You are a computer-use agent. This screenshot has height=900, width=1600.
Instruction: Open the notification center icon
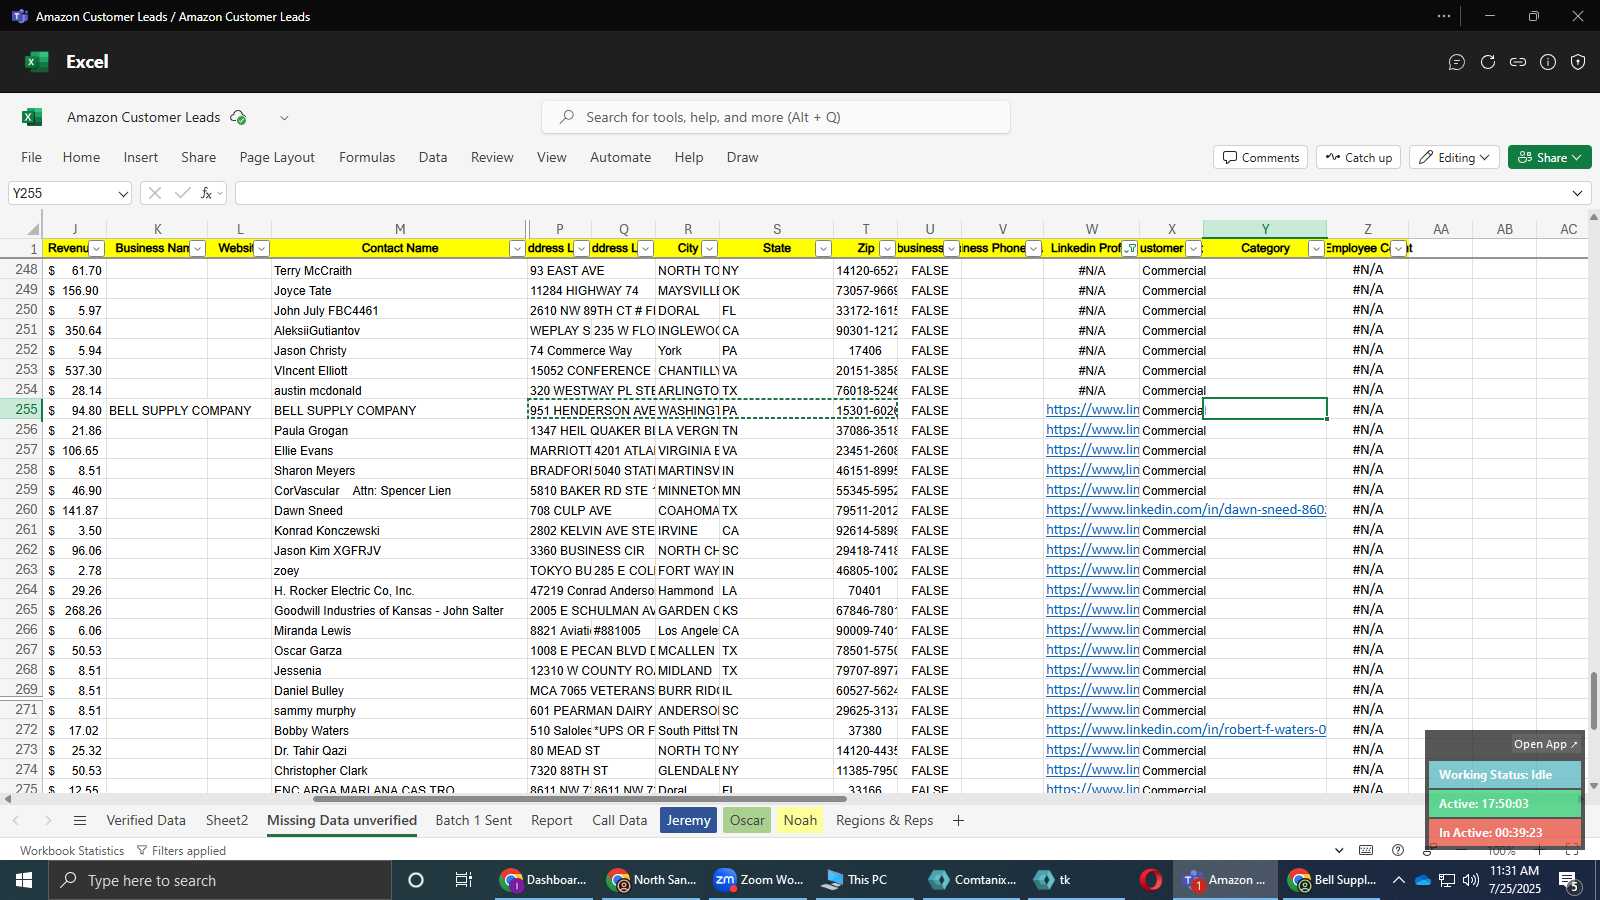1569,880
